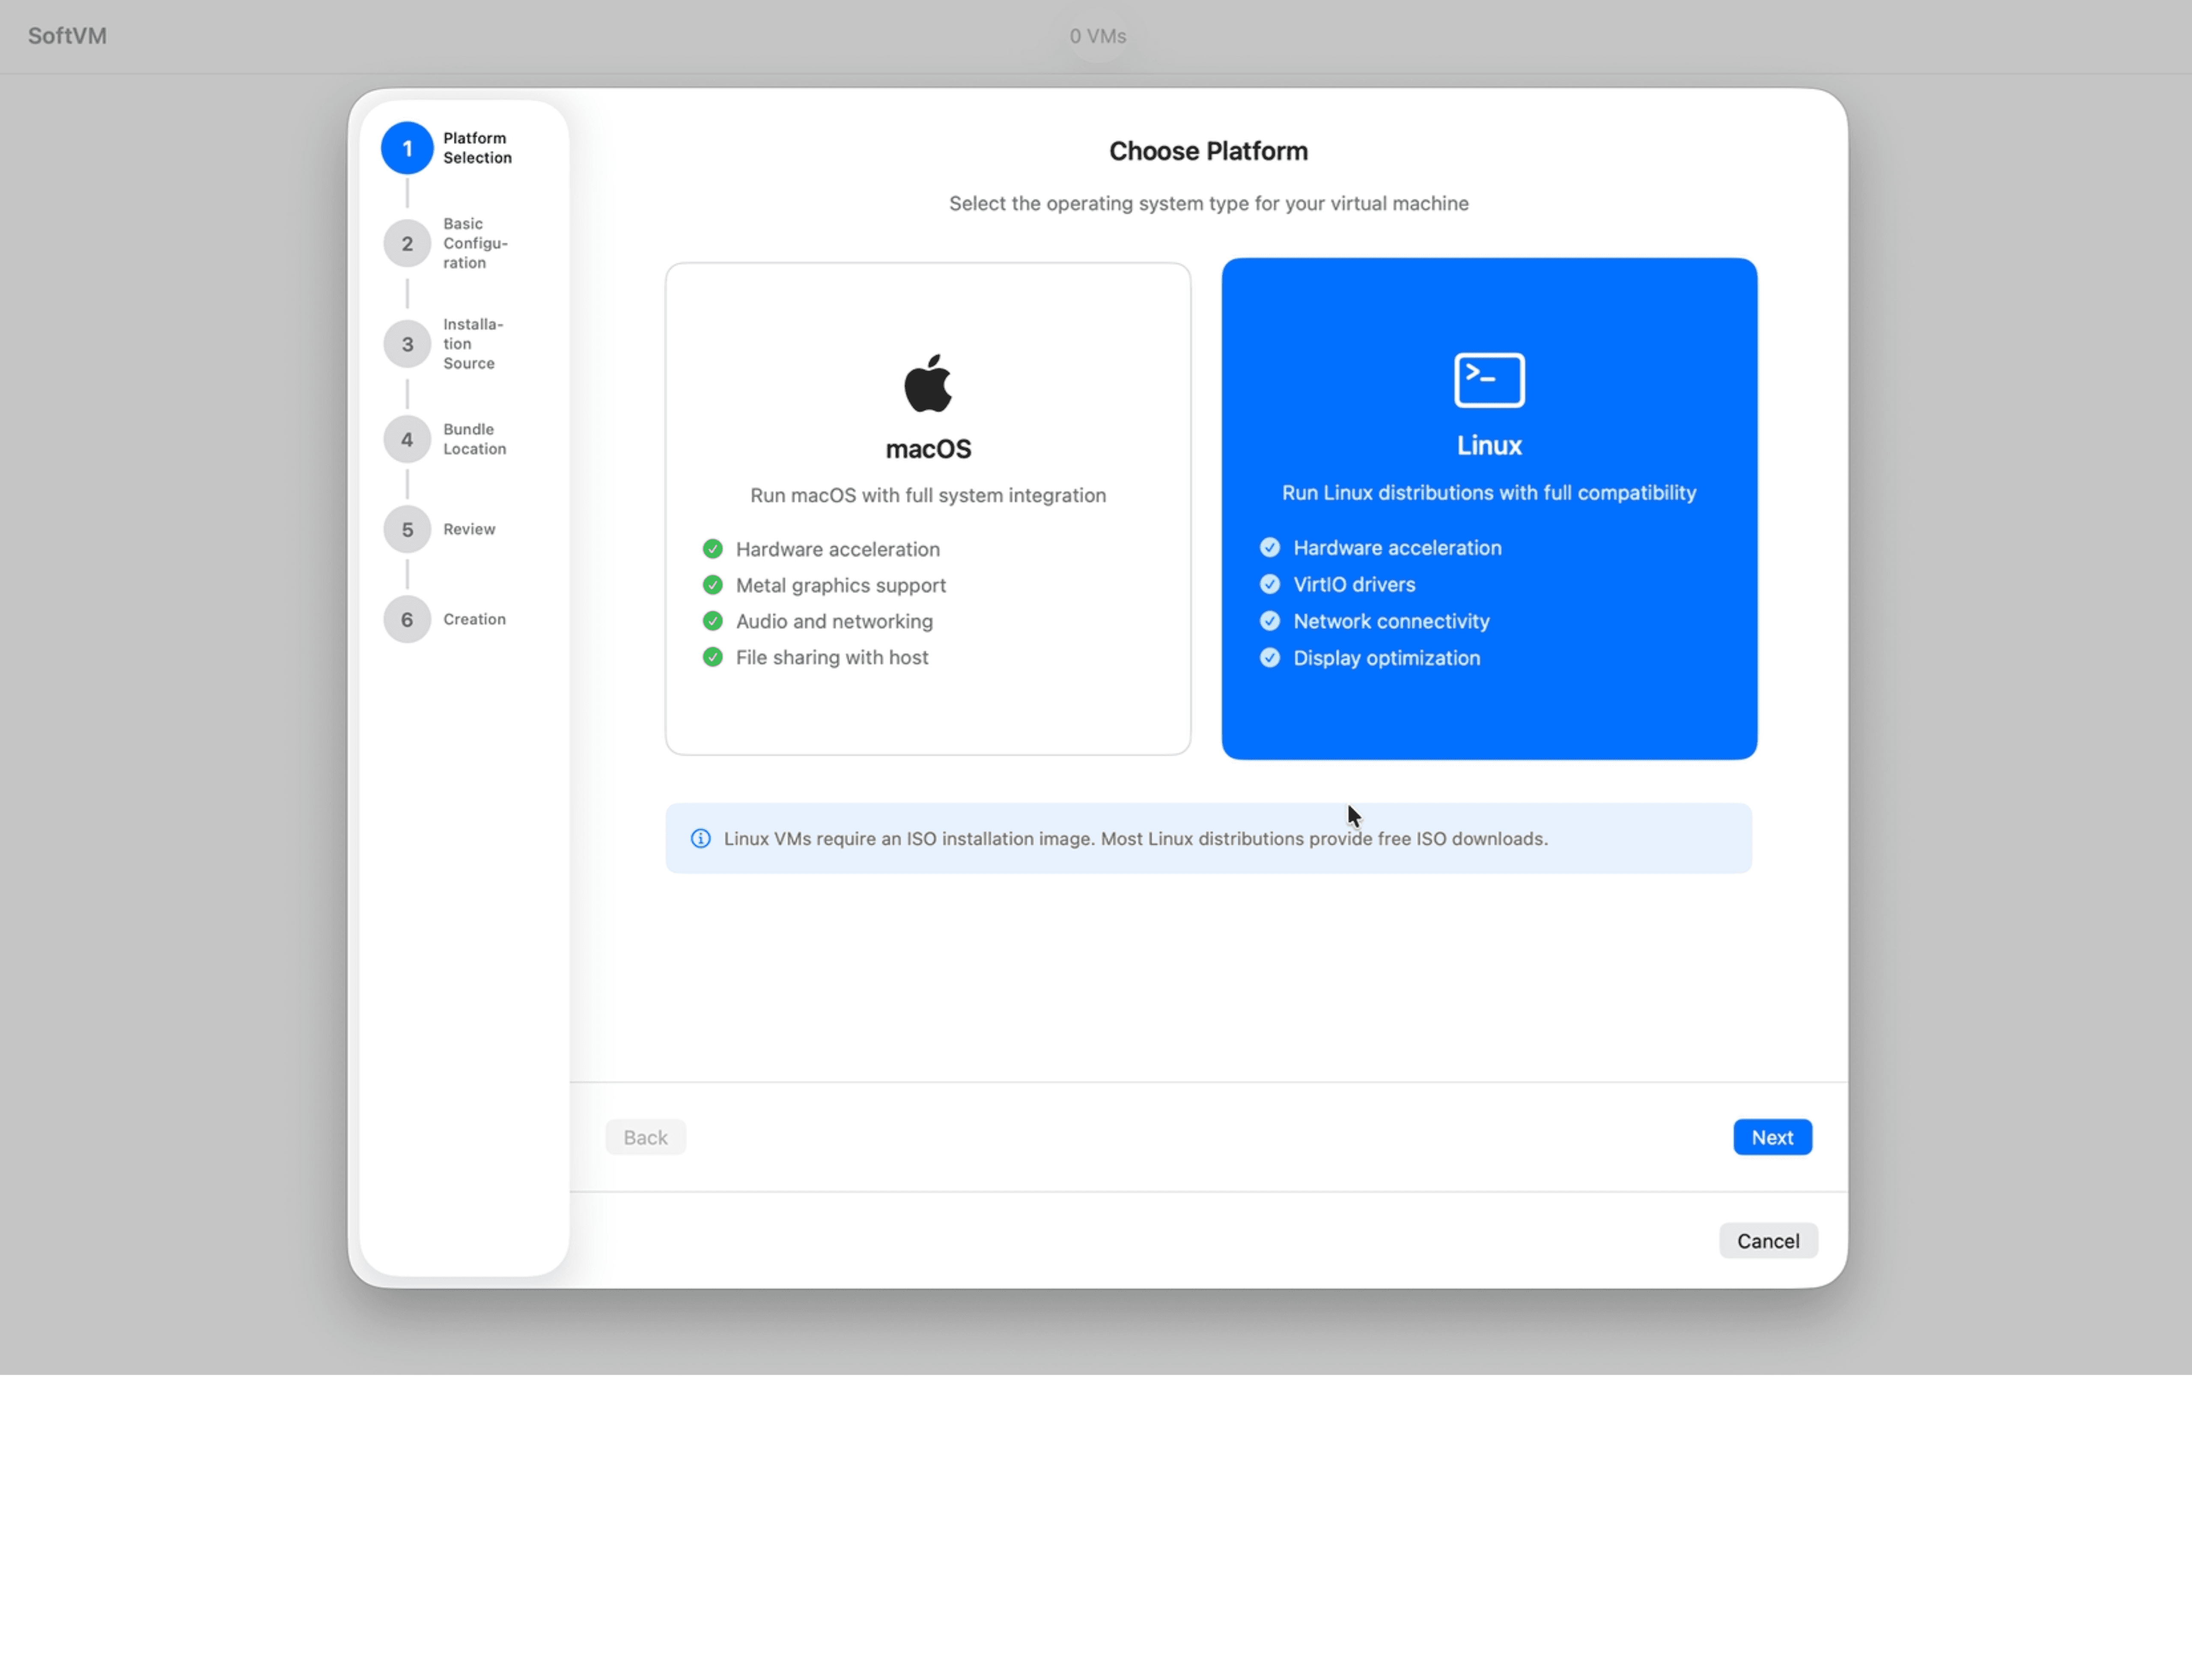The width and height of the screenshot is (2192, 1680).
Task: Click the step 6 Creation circle
Action: [x=407, y=620]
